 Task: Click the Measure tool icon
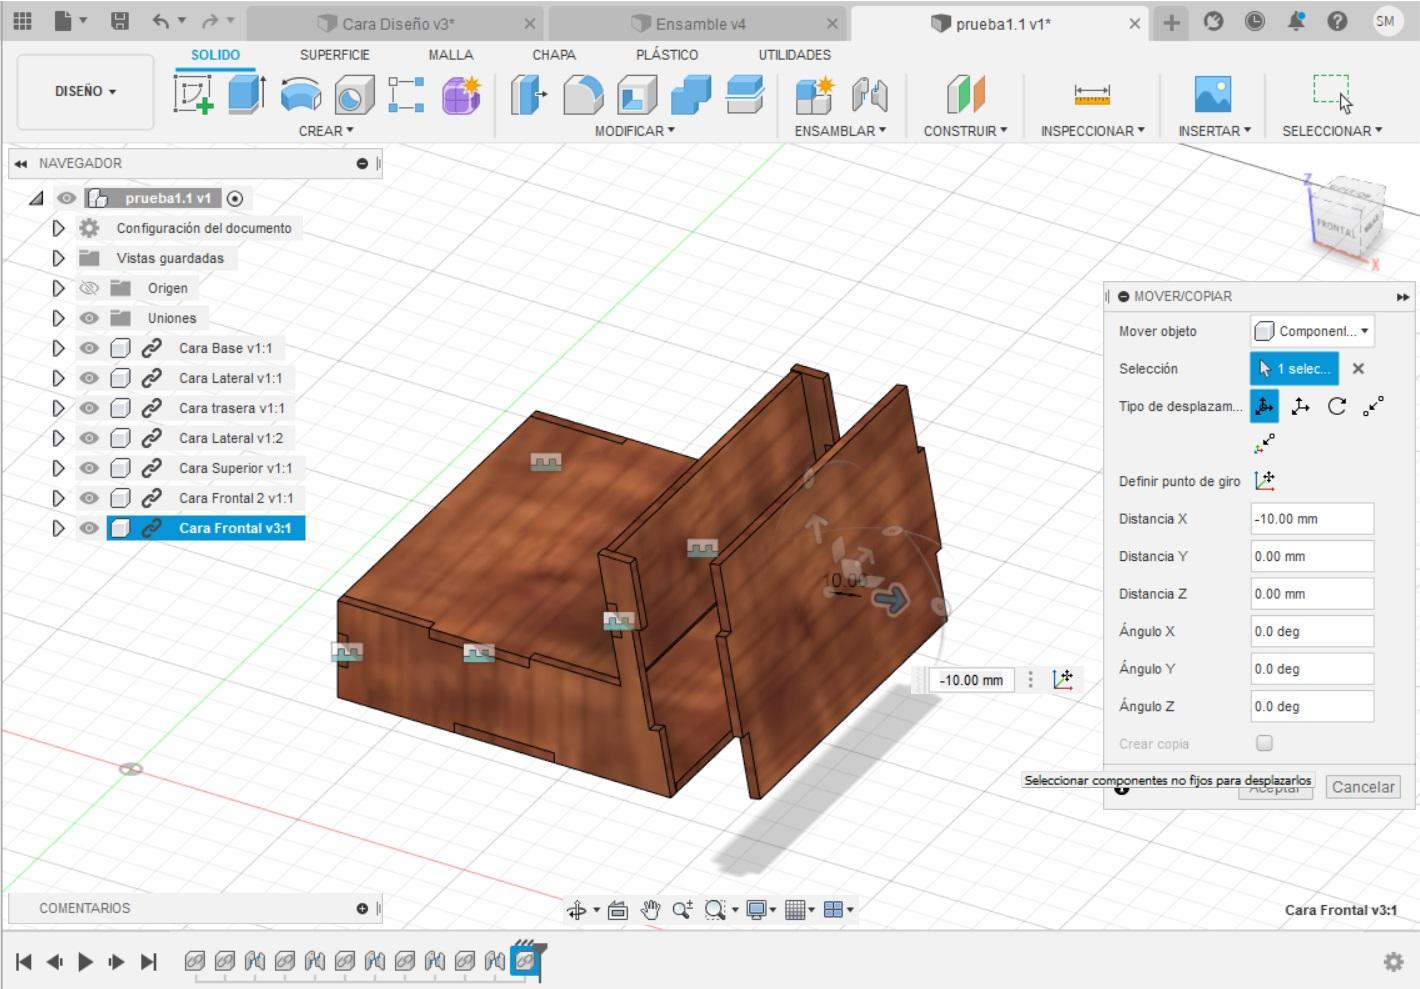click(1092, 95)
